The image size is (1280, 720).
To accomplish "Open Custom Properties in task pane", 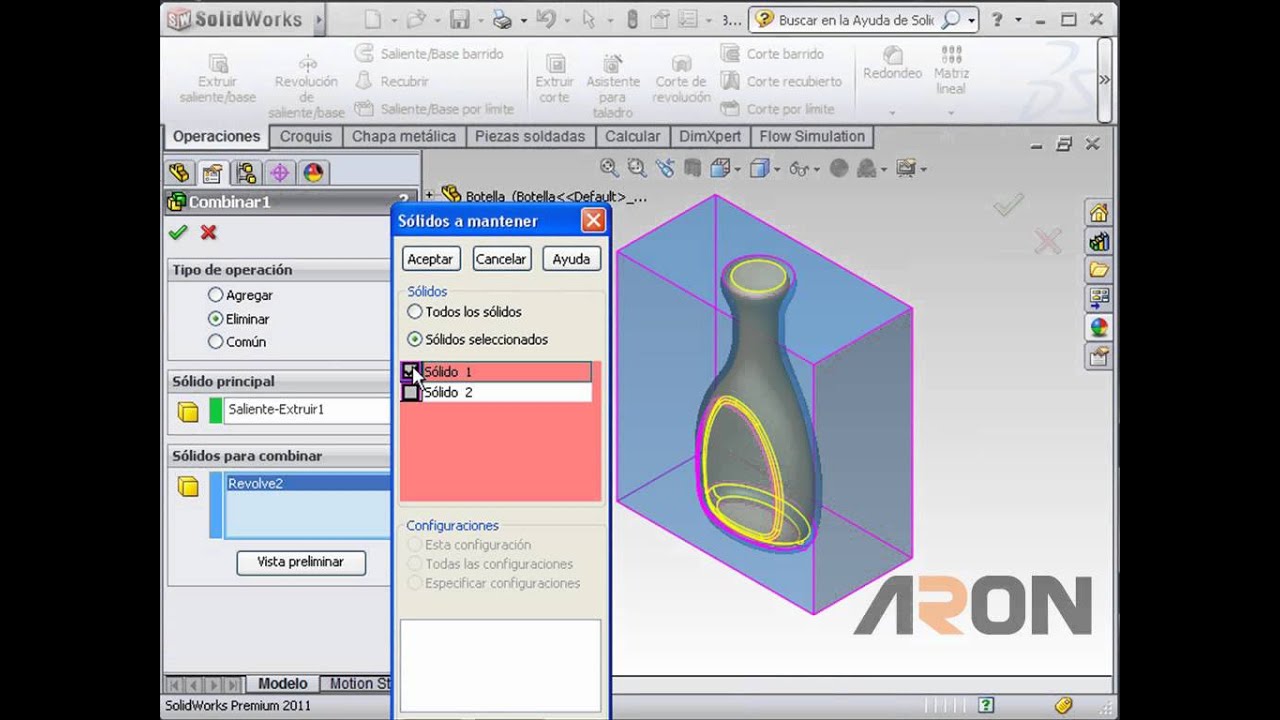I will pyautogui.click(x=1099, y=355).
